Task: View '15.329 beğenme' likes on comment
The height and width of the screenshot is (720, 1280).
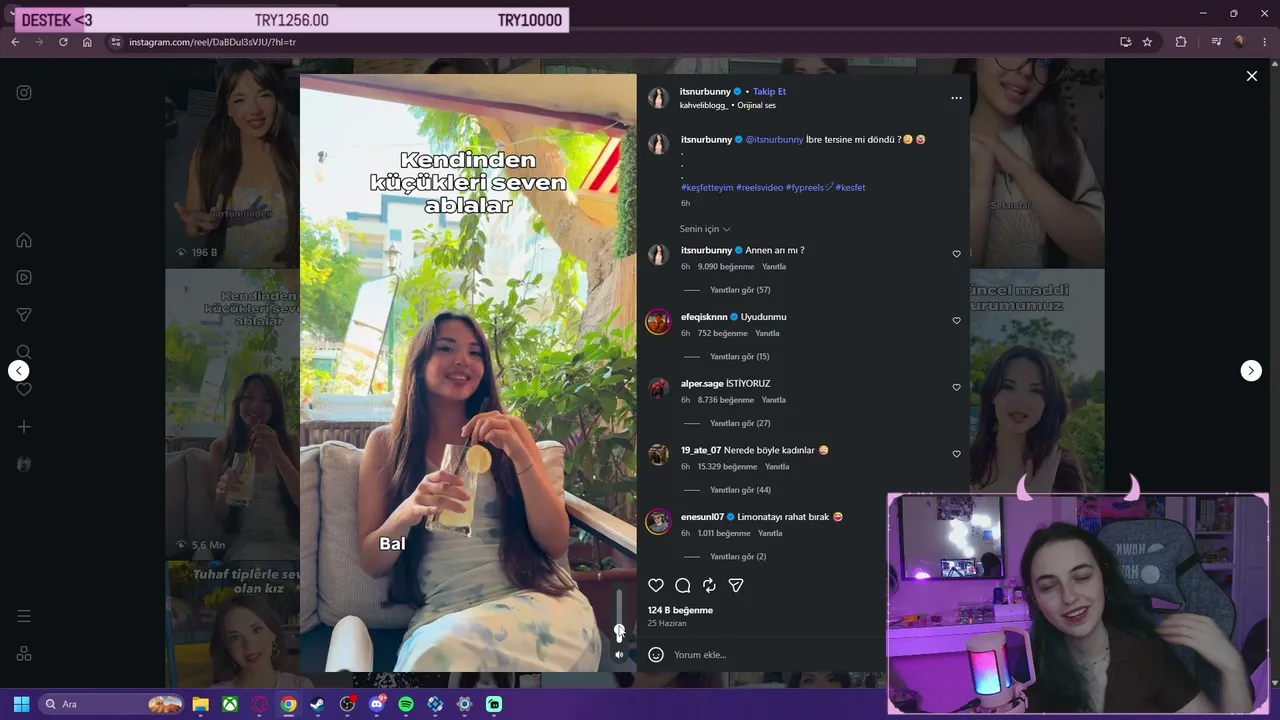Action: click(x=728, y=467)
